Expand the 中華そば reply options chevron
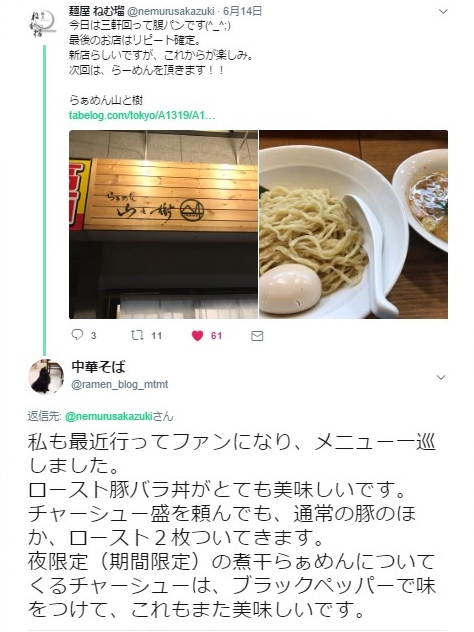 pos(441,377)
